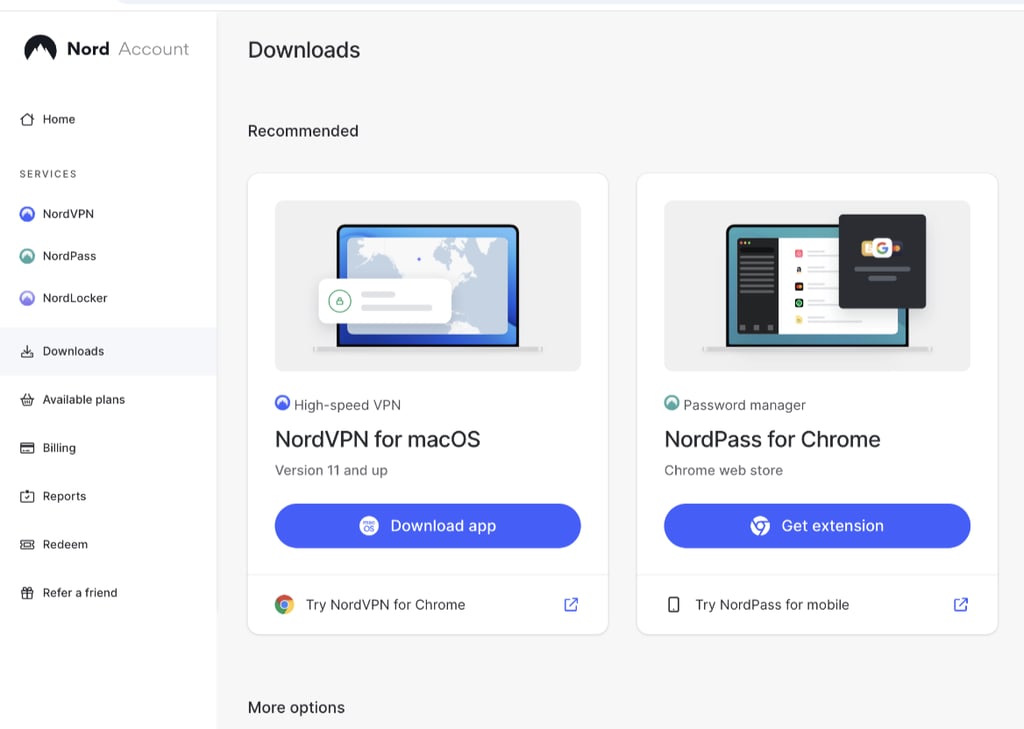Click the NordVPN sidebar icon

27,214
